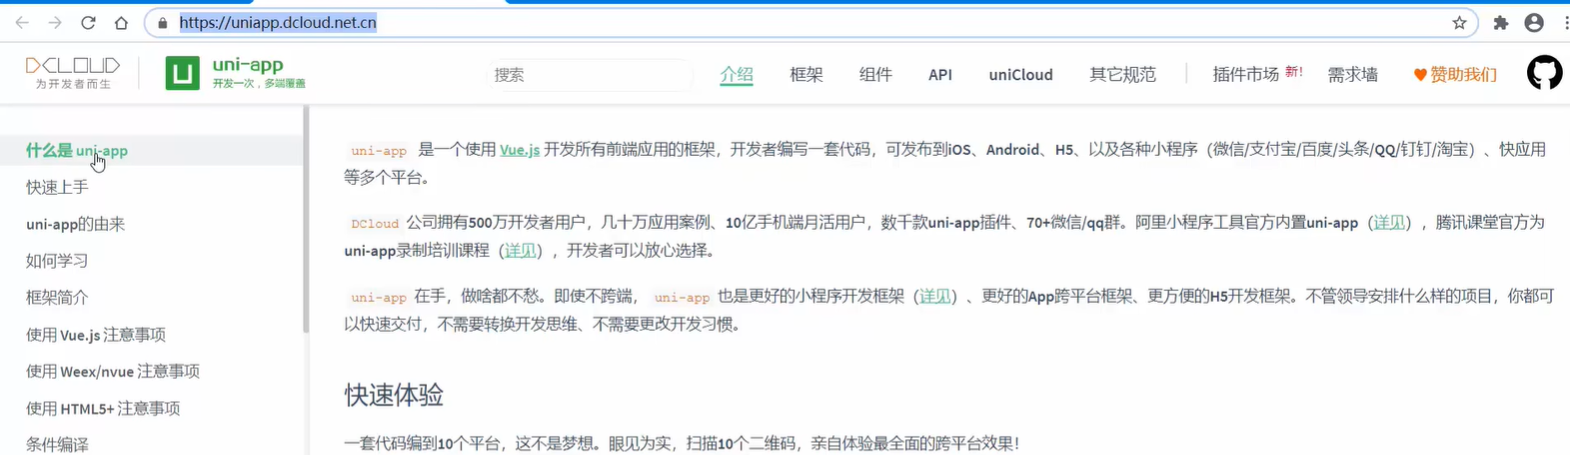
Task: Open sidebar item 如何学习
Action: coord(57,261)
